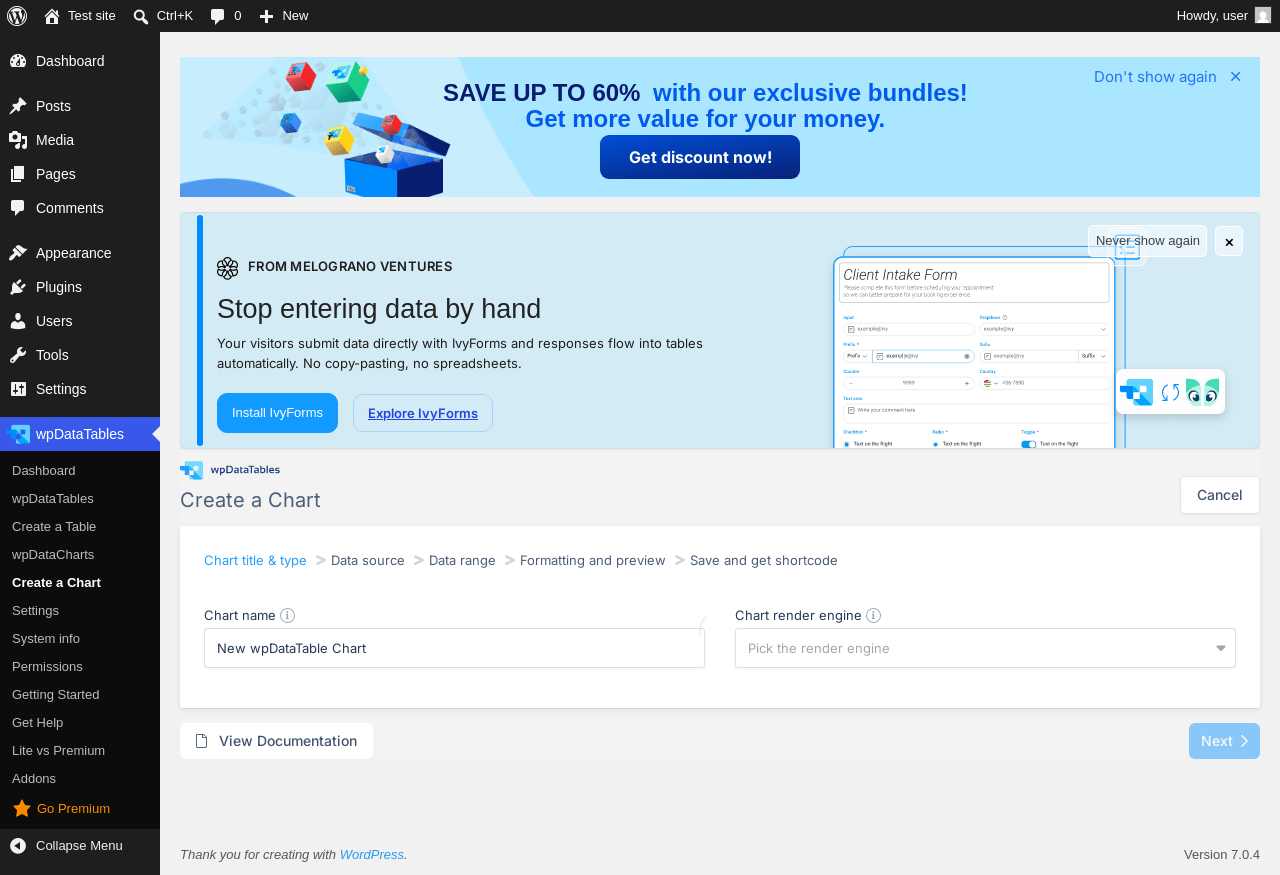This screenshot has width=1280, height=875.
Task: Open Lite vs Premium in the submenu
Action: [58, 750]
